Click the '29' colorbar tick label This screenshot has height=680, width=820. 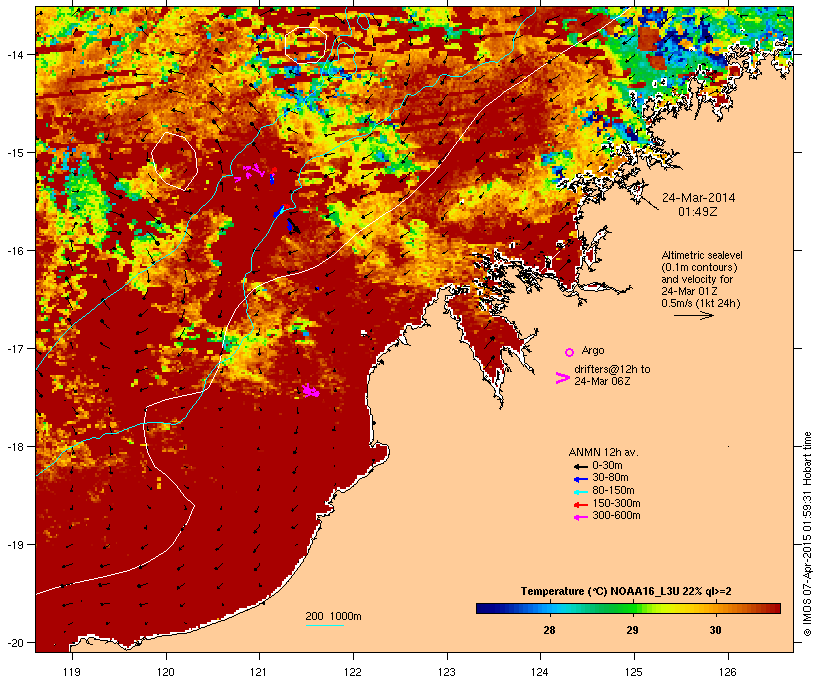click(x=632, y=630)
